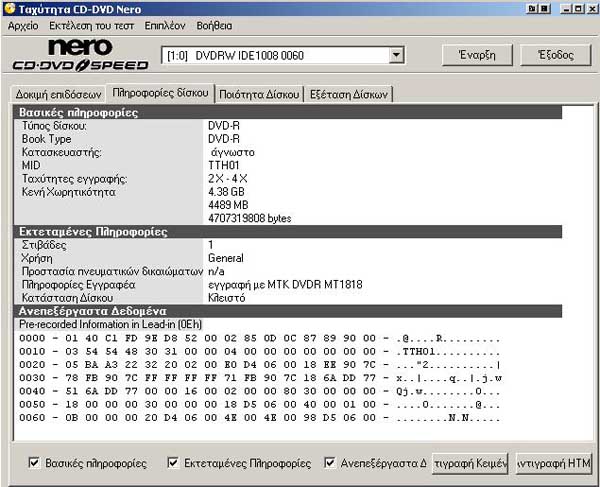The width and height of the screenshot is (600, 487).
Task: Click the Έξοδος button
Action: click(556, 55)
